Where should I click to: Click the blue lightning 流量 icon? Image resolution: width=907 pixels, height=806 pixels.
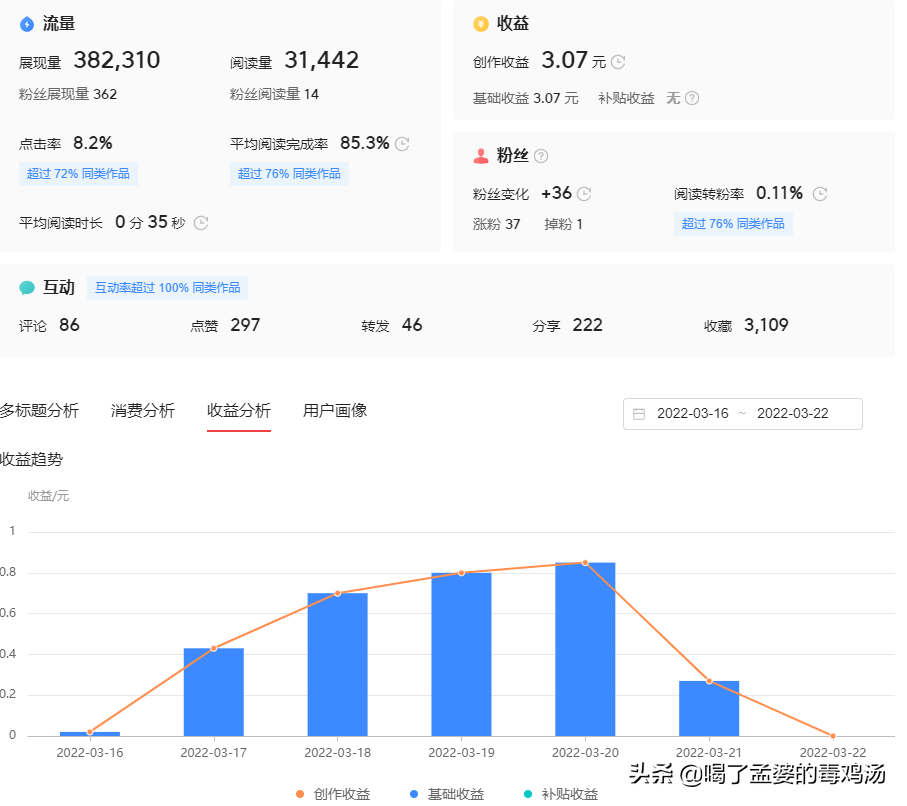tap(27, 24)
